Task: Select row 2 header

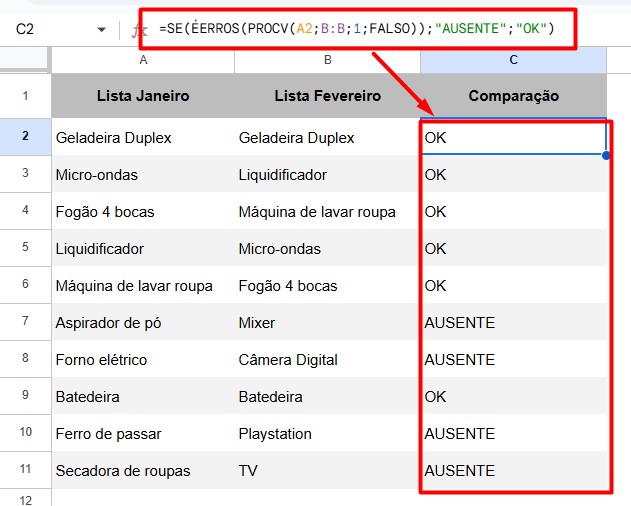Action: click(25, 136)
